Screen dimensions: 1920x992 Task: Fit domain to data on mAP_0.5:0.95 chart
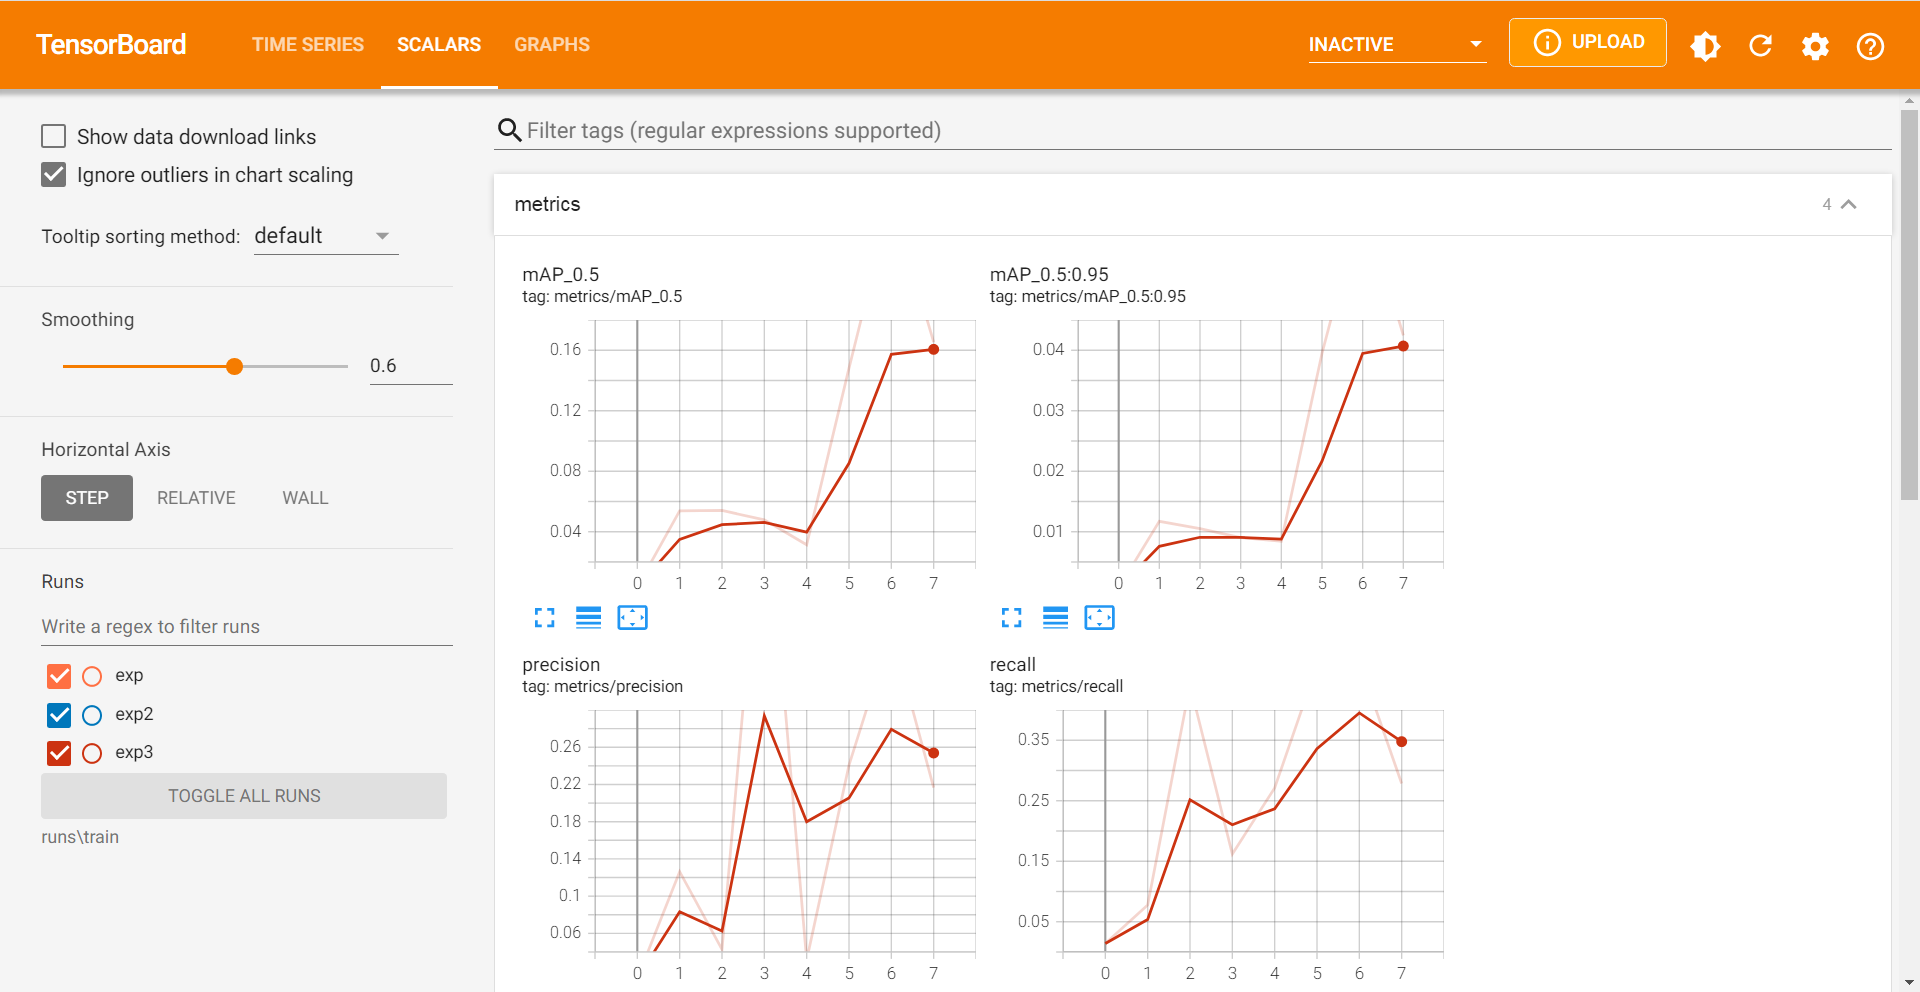coord(1099,618)
